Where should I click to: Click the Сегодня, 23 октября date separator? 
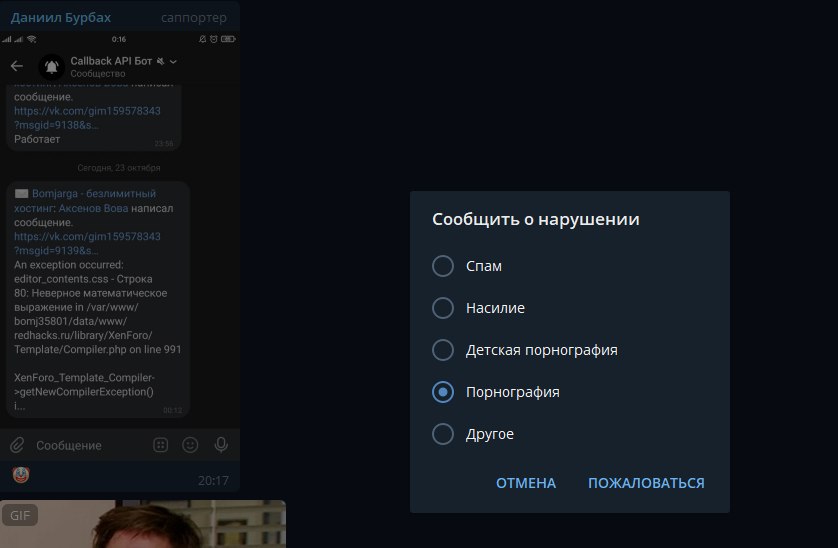[119, 167]
